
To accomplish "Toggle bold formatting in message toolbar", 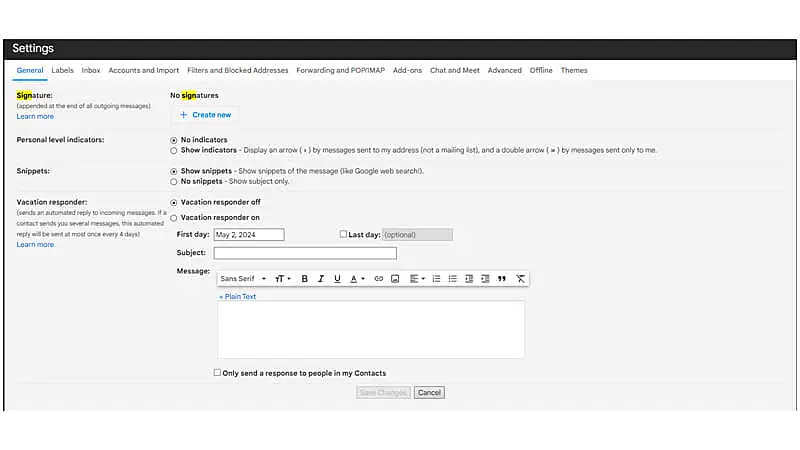I will [x=305, y=279].
